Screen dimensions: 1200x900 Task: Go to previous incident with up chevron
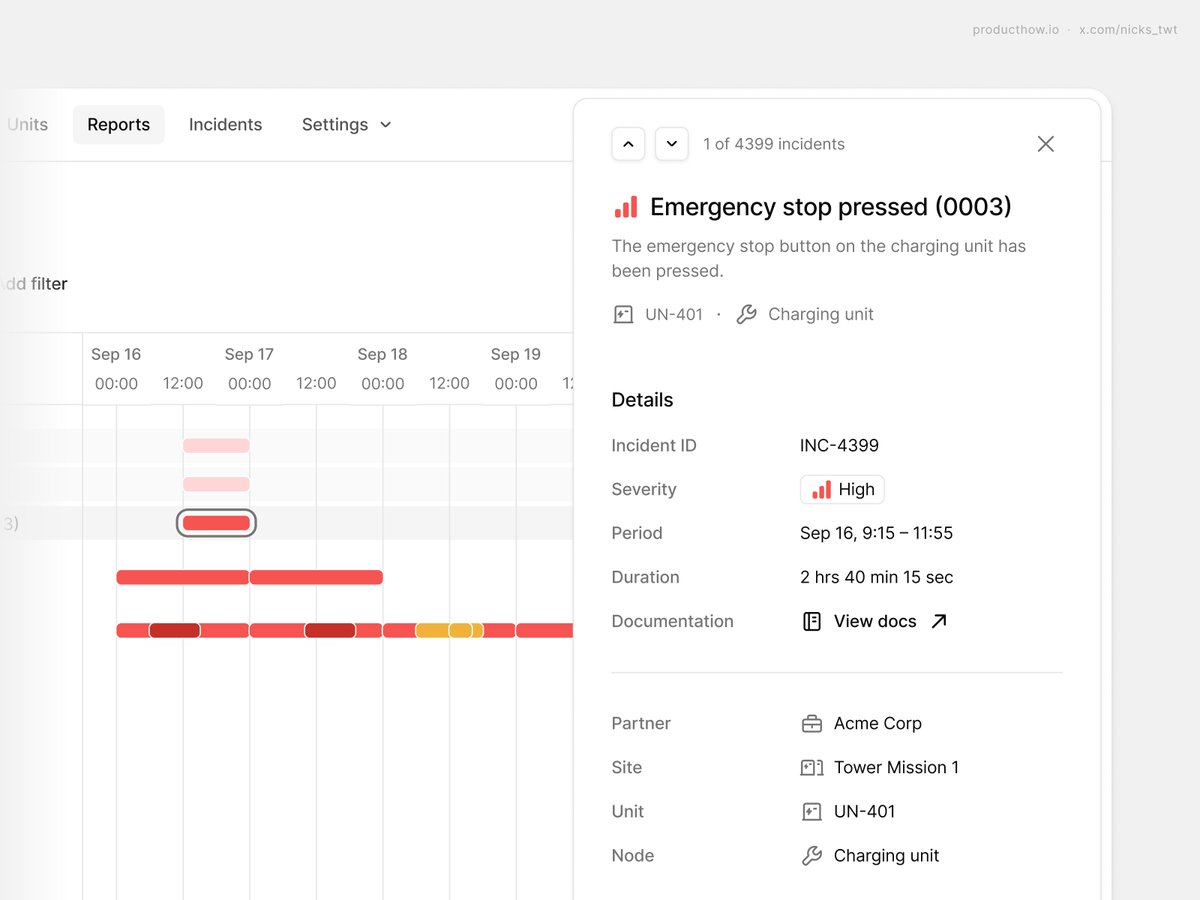[x=628, y=144]
